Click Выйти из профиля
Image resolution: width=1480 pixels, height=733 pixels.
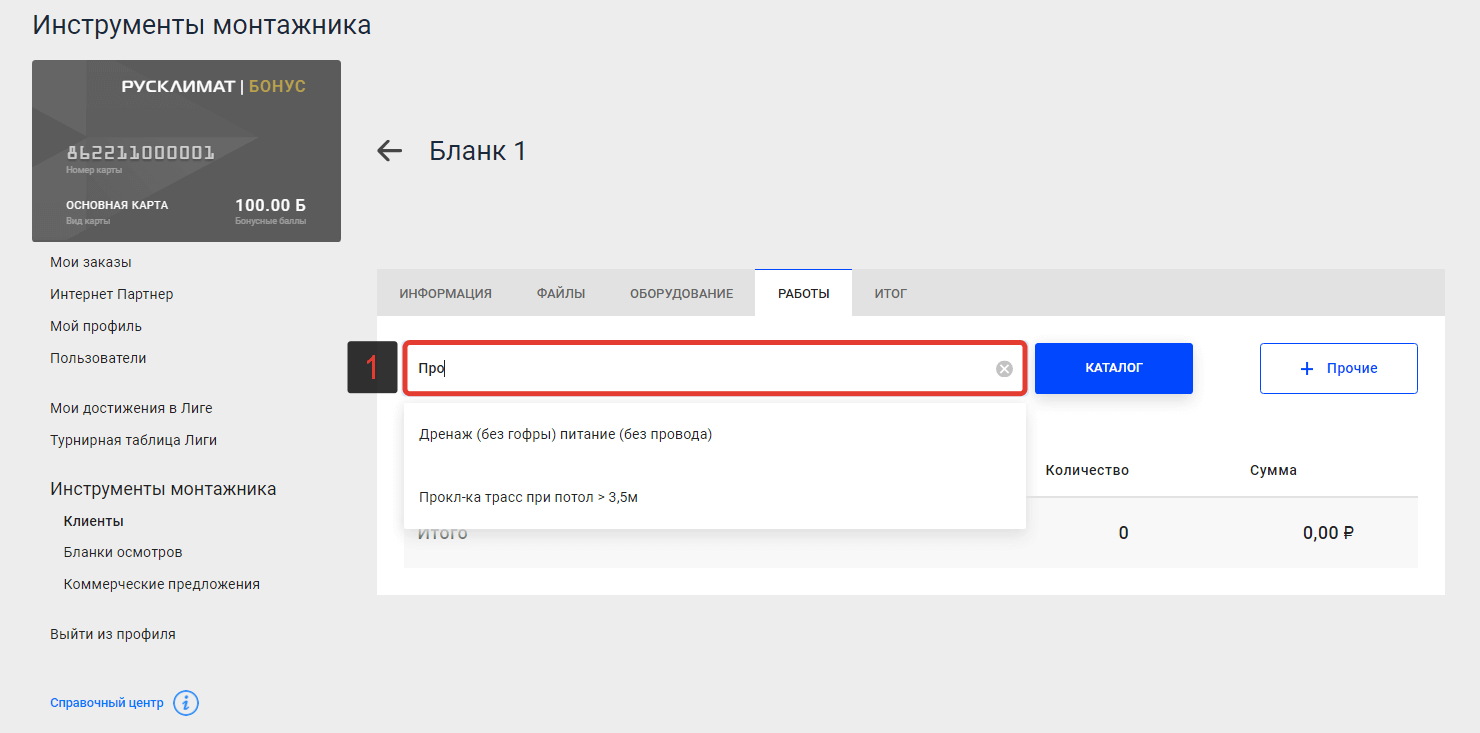(113, 634)
